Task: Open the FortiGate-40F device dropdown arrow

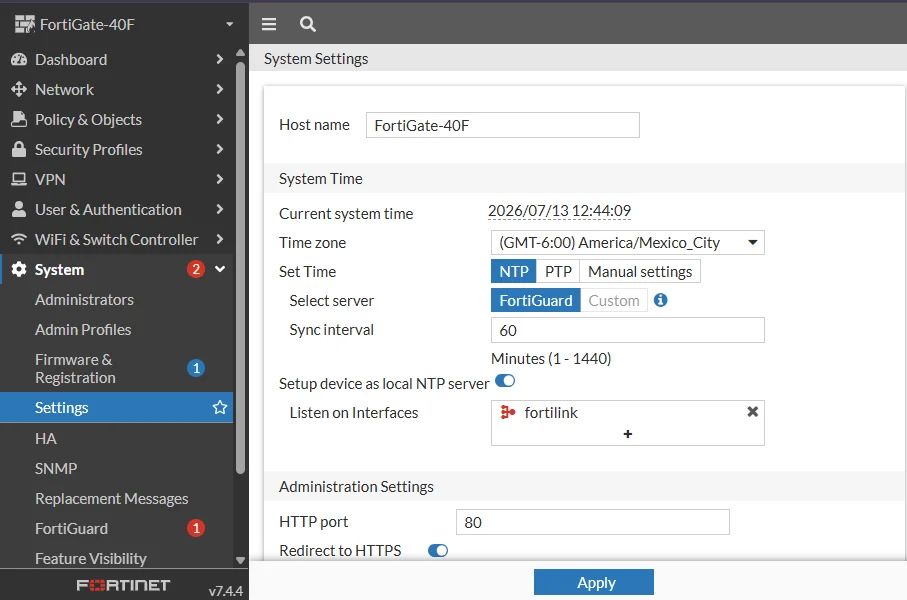Action: (230, 24)
